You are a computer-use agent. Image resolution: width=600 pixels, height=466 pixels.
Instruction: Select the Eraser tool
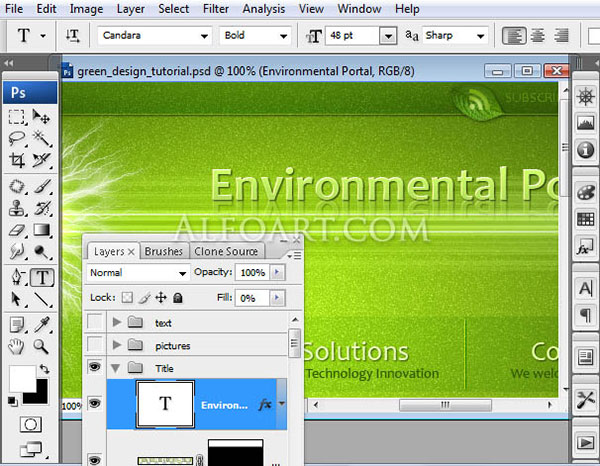pyautogui.click(x=16, y=230)
